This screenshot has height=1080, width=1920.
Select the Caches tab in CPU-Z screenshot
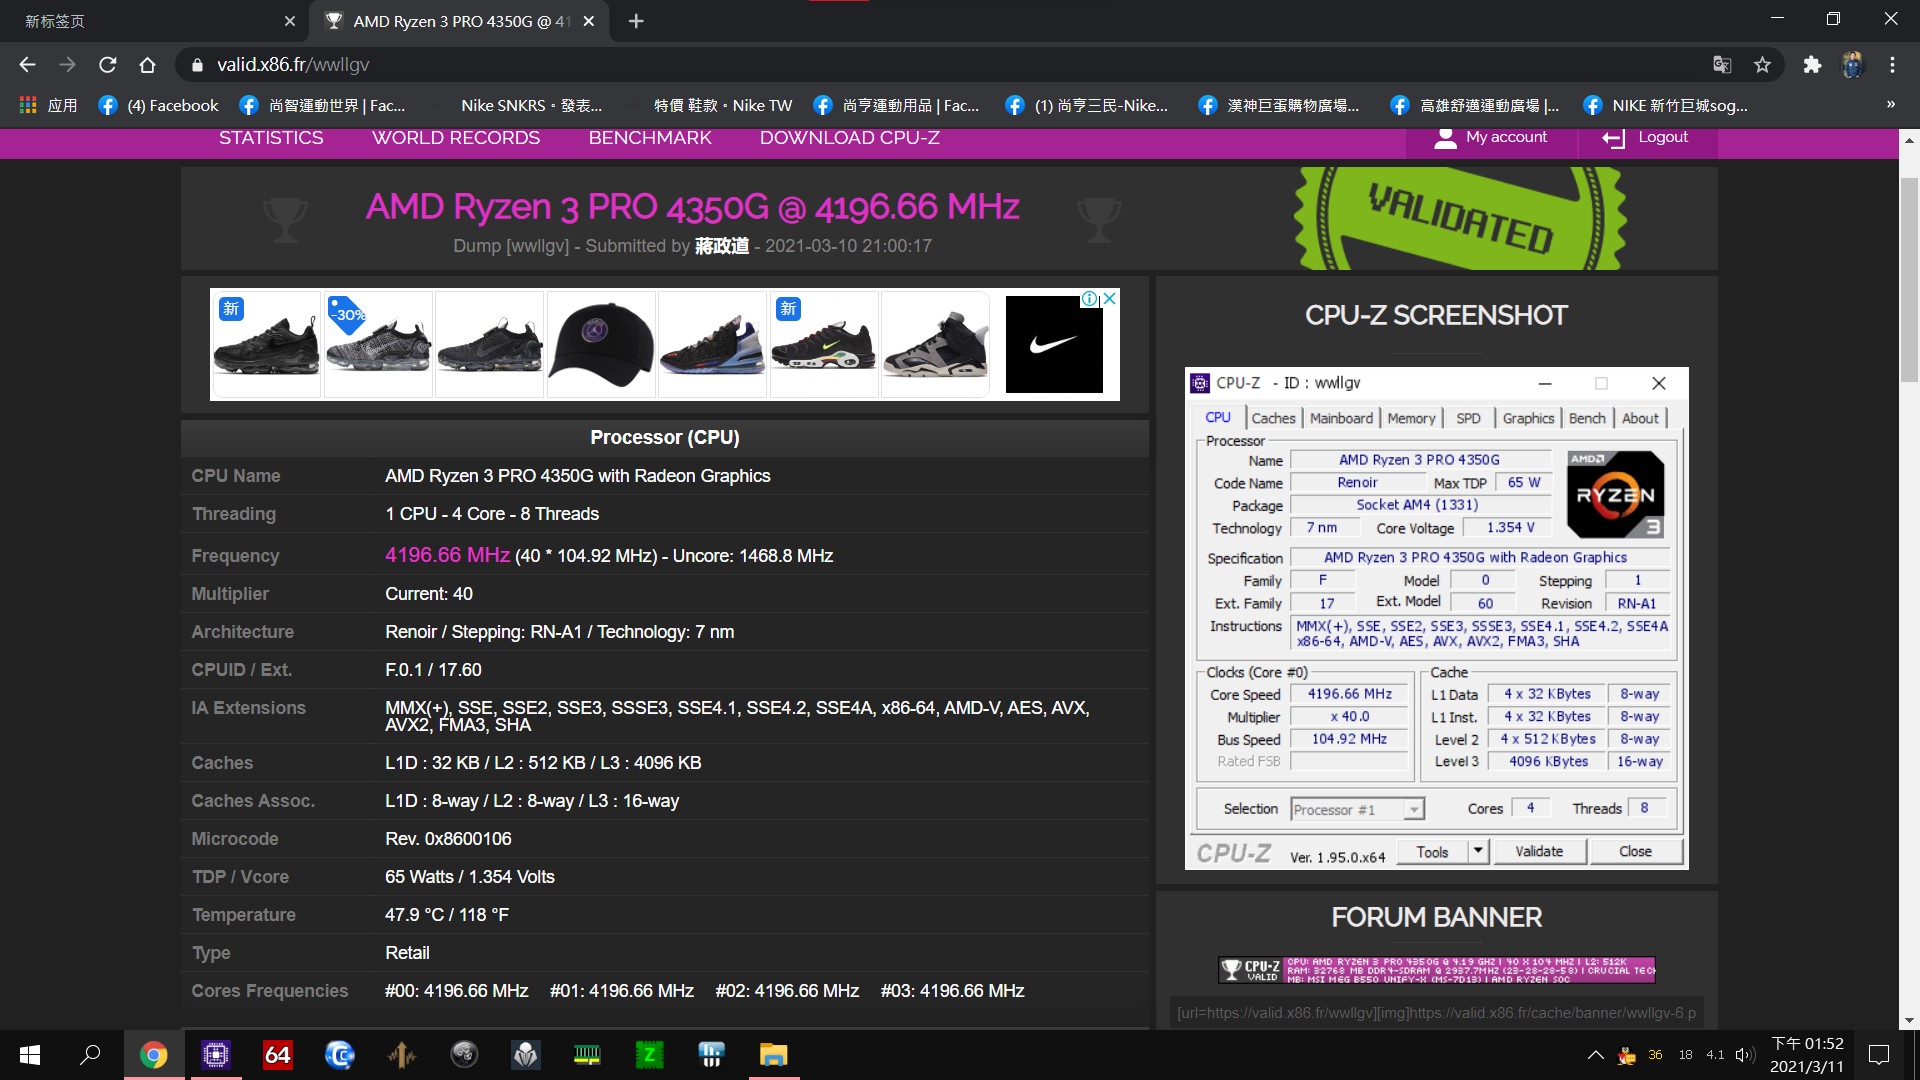(1273, 418)
